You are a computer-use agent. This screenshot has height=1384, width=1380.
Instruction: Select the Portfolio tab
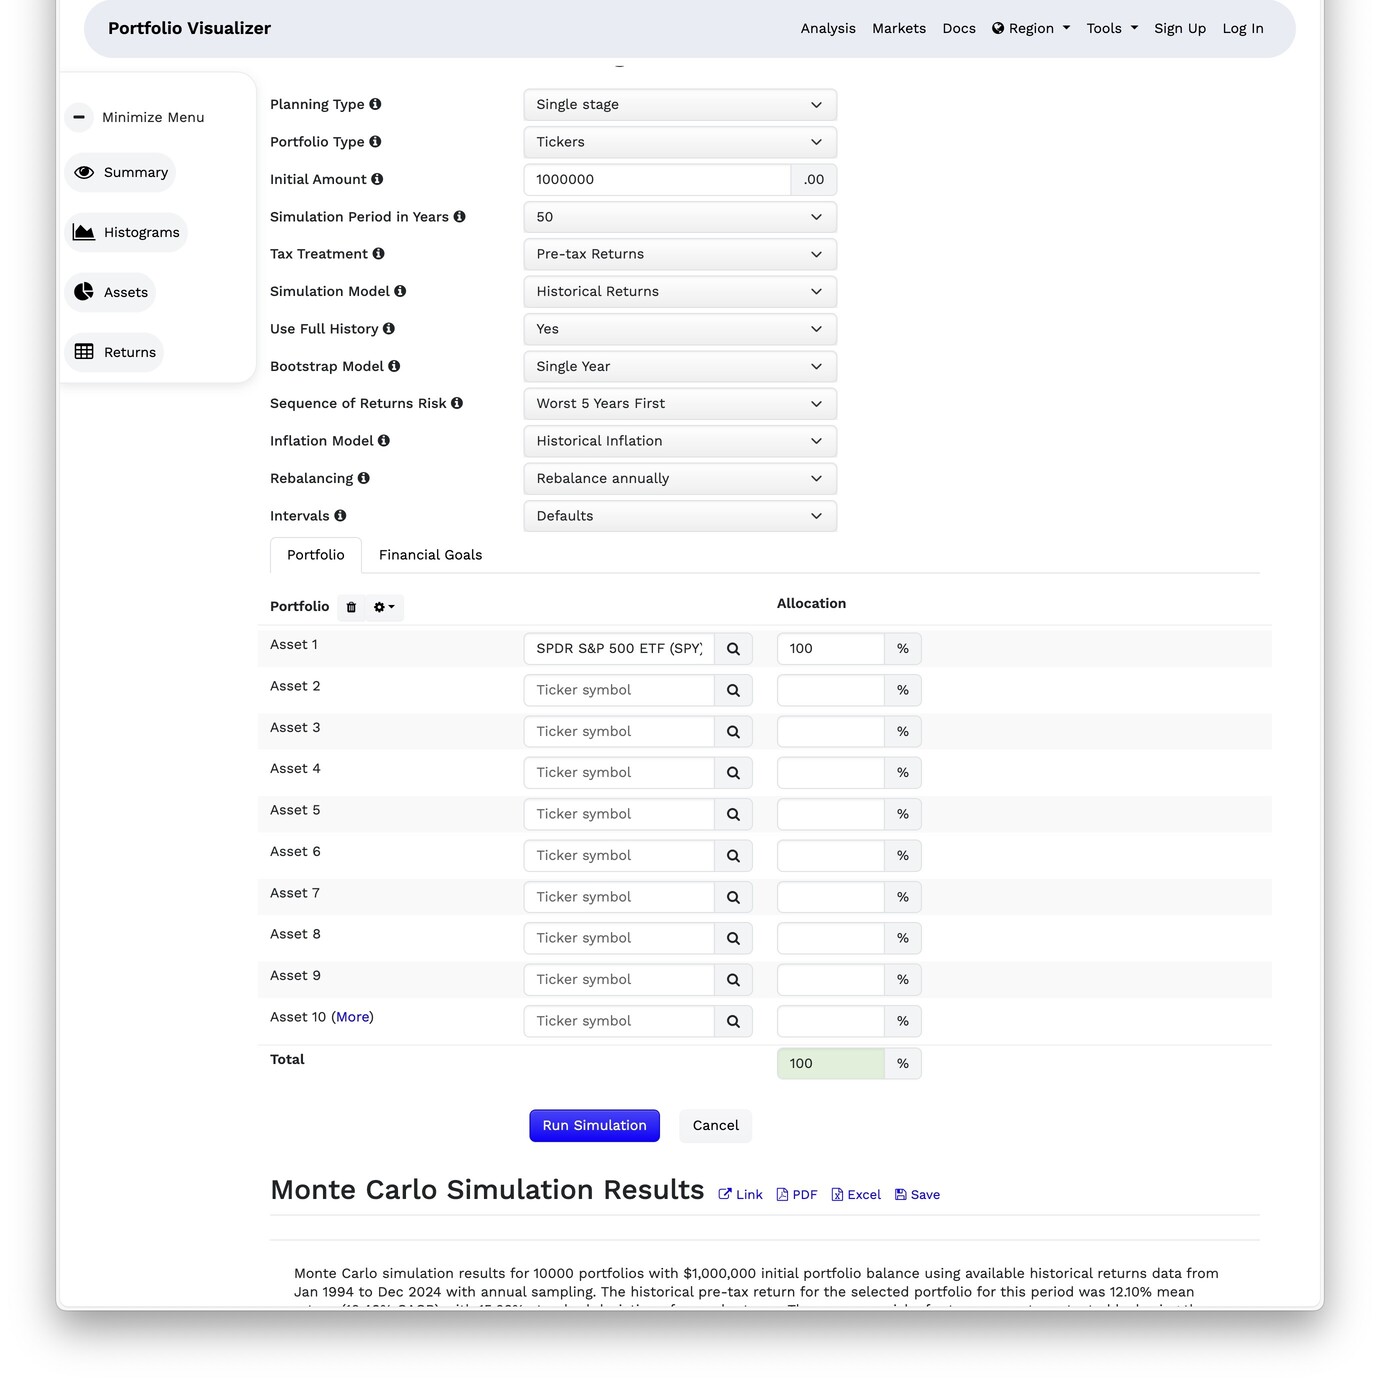pyautogui.click(x=316, y=555)
